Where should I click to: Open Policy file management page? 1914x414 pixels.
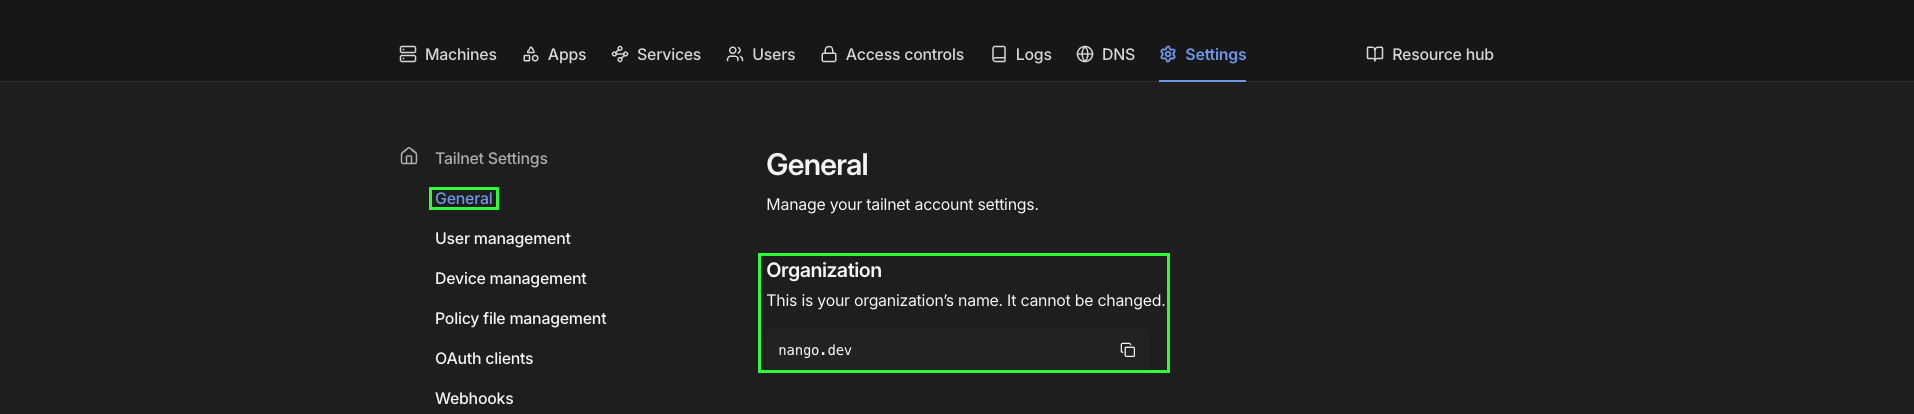click(x=521, y=318)
